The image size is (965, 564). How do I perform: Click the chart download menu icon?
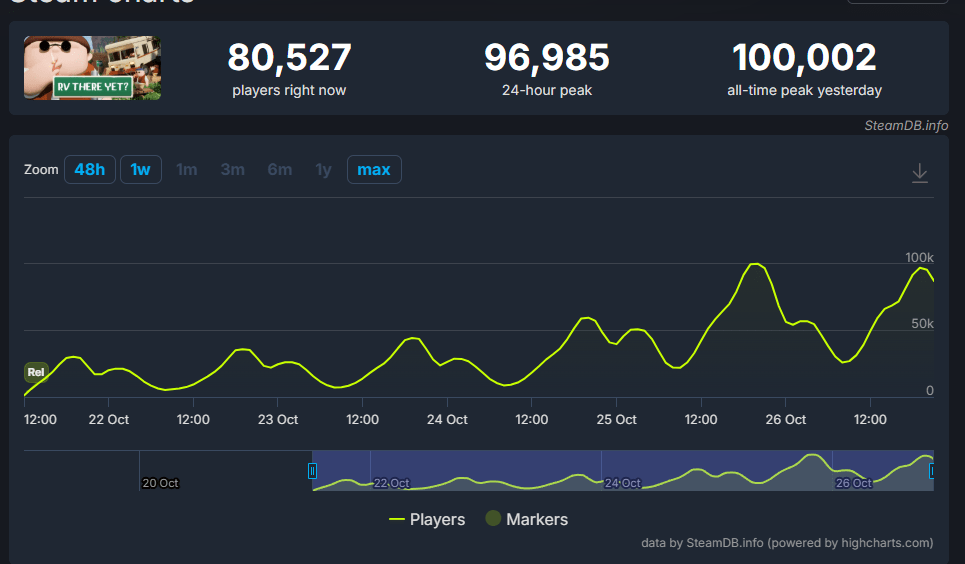[920, 174]
